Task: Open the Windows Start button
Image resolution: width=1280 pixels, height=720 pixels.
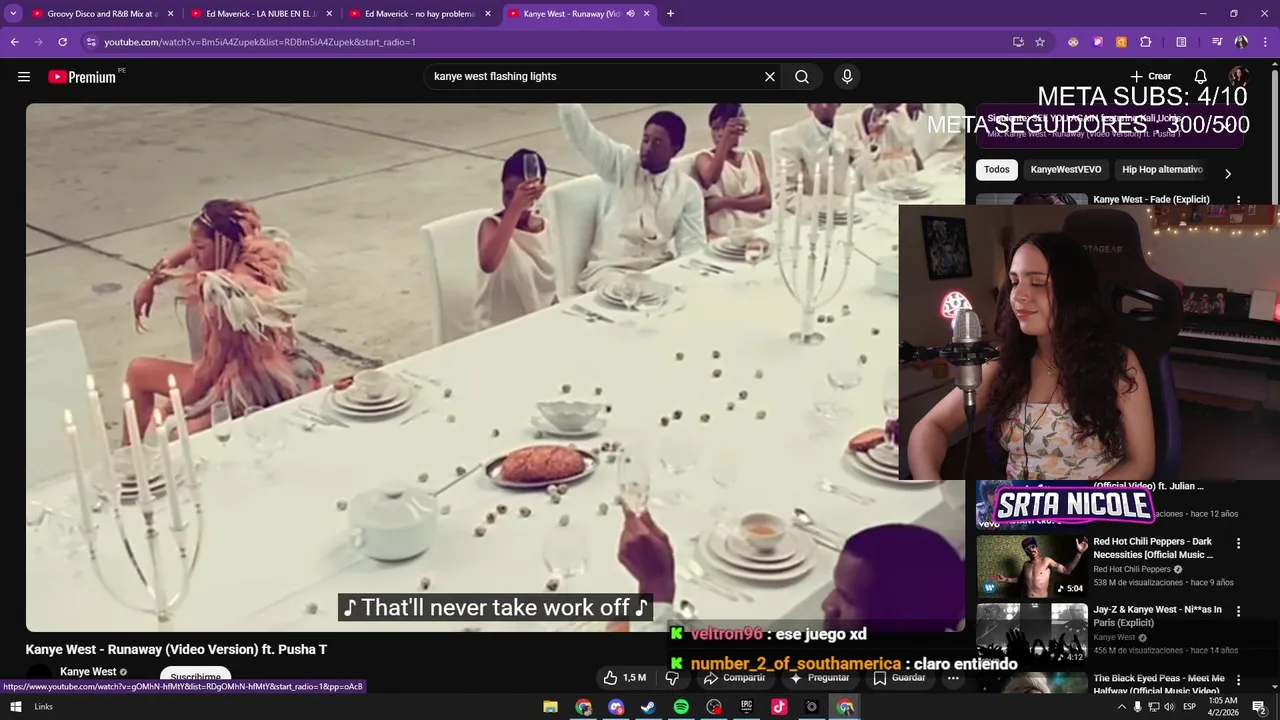Action: coord(17,707)
